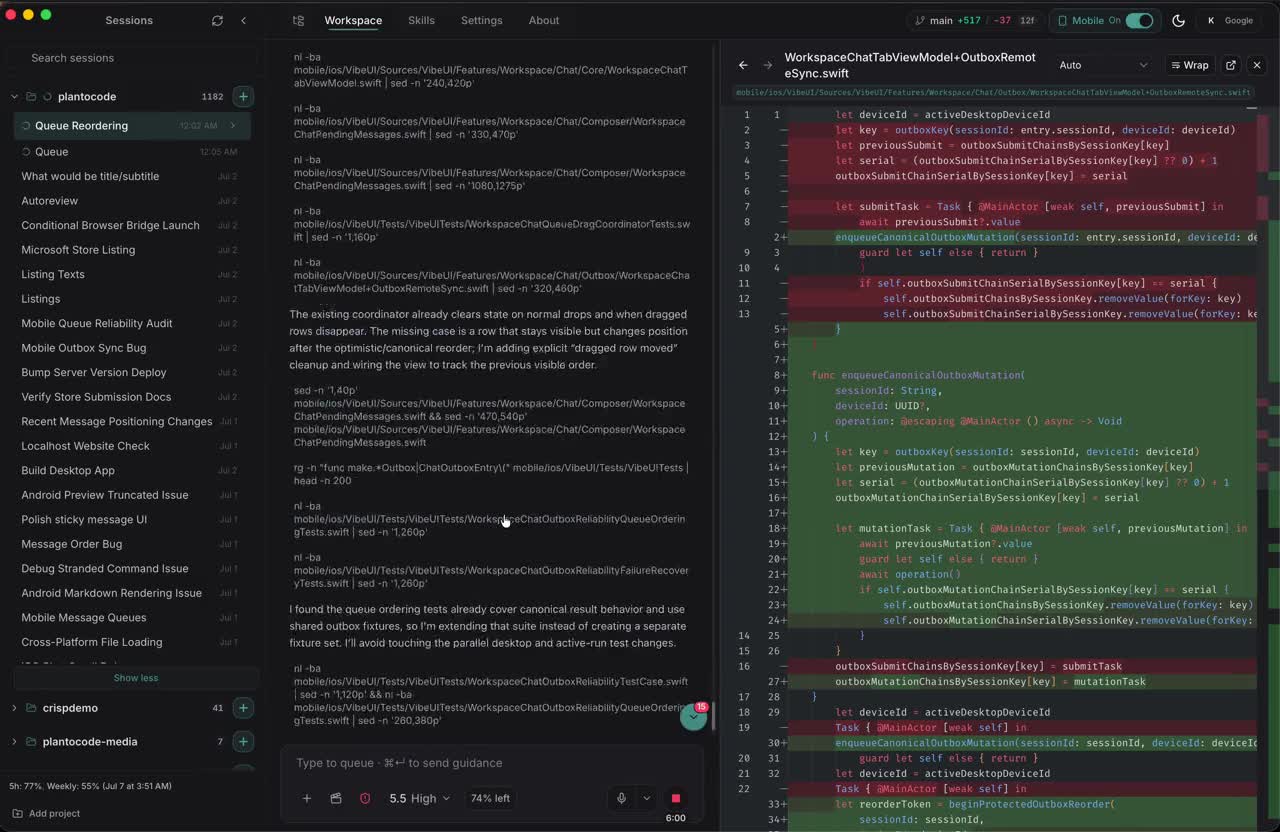Image resolution: width=1280 pixels, height=832 pixels.
Task: Open the Autoreview session
Action: 131,201
